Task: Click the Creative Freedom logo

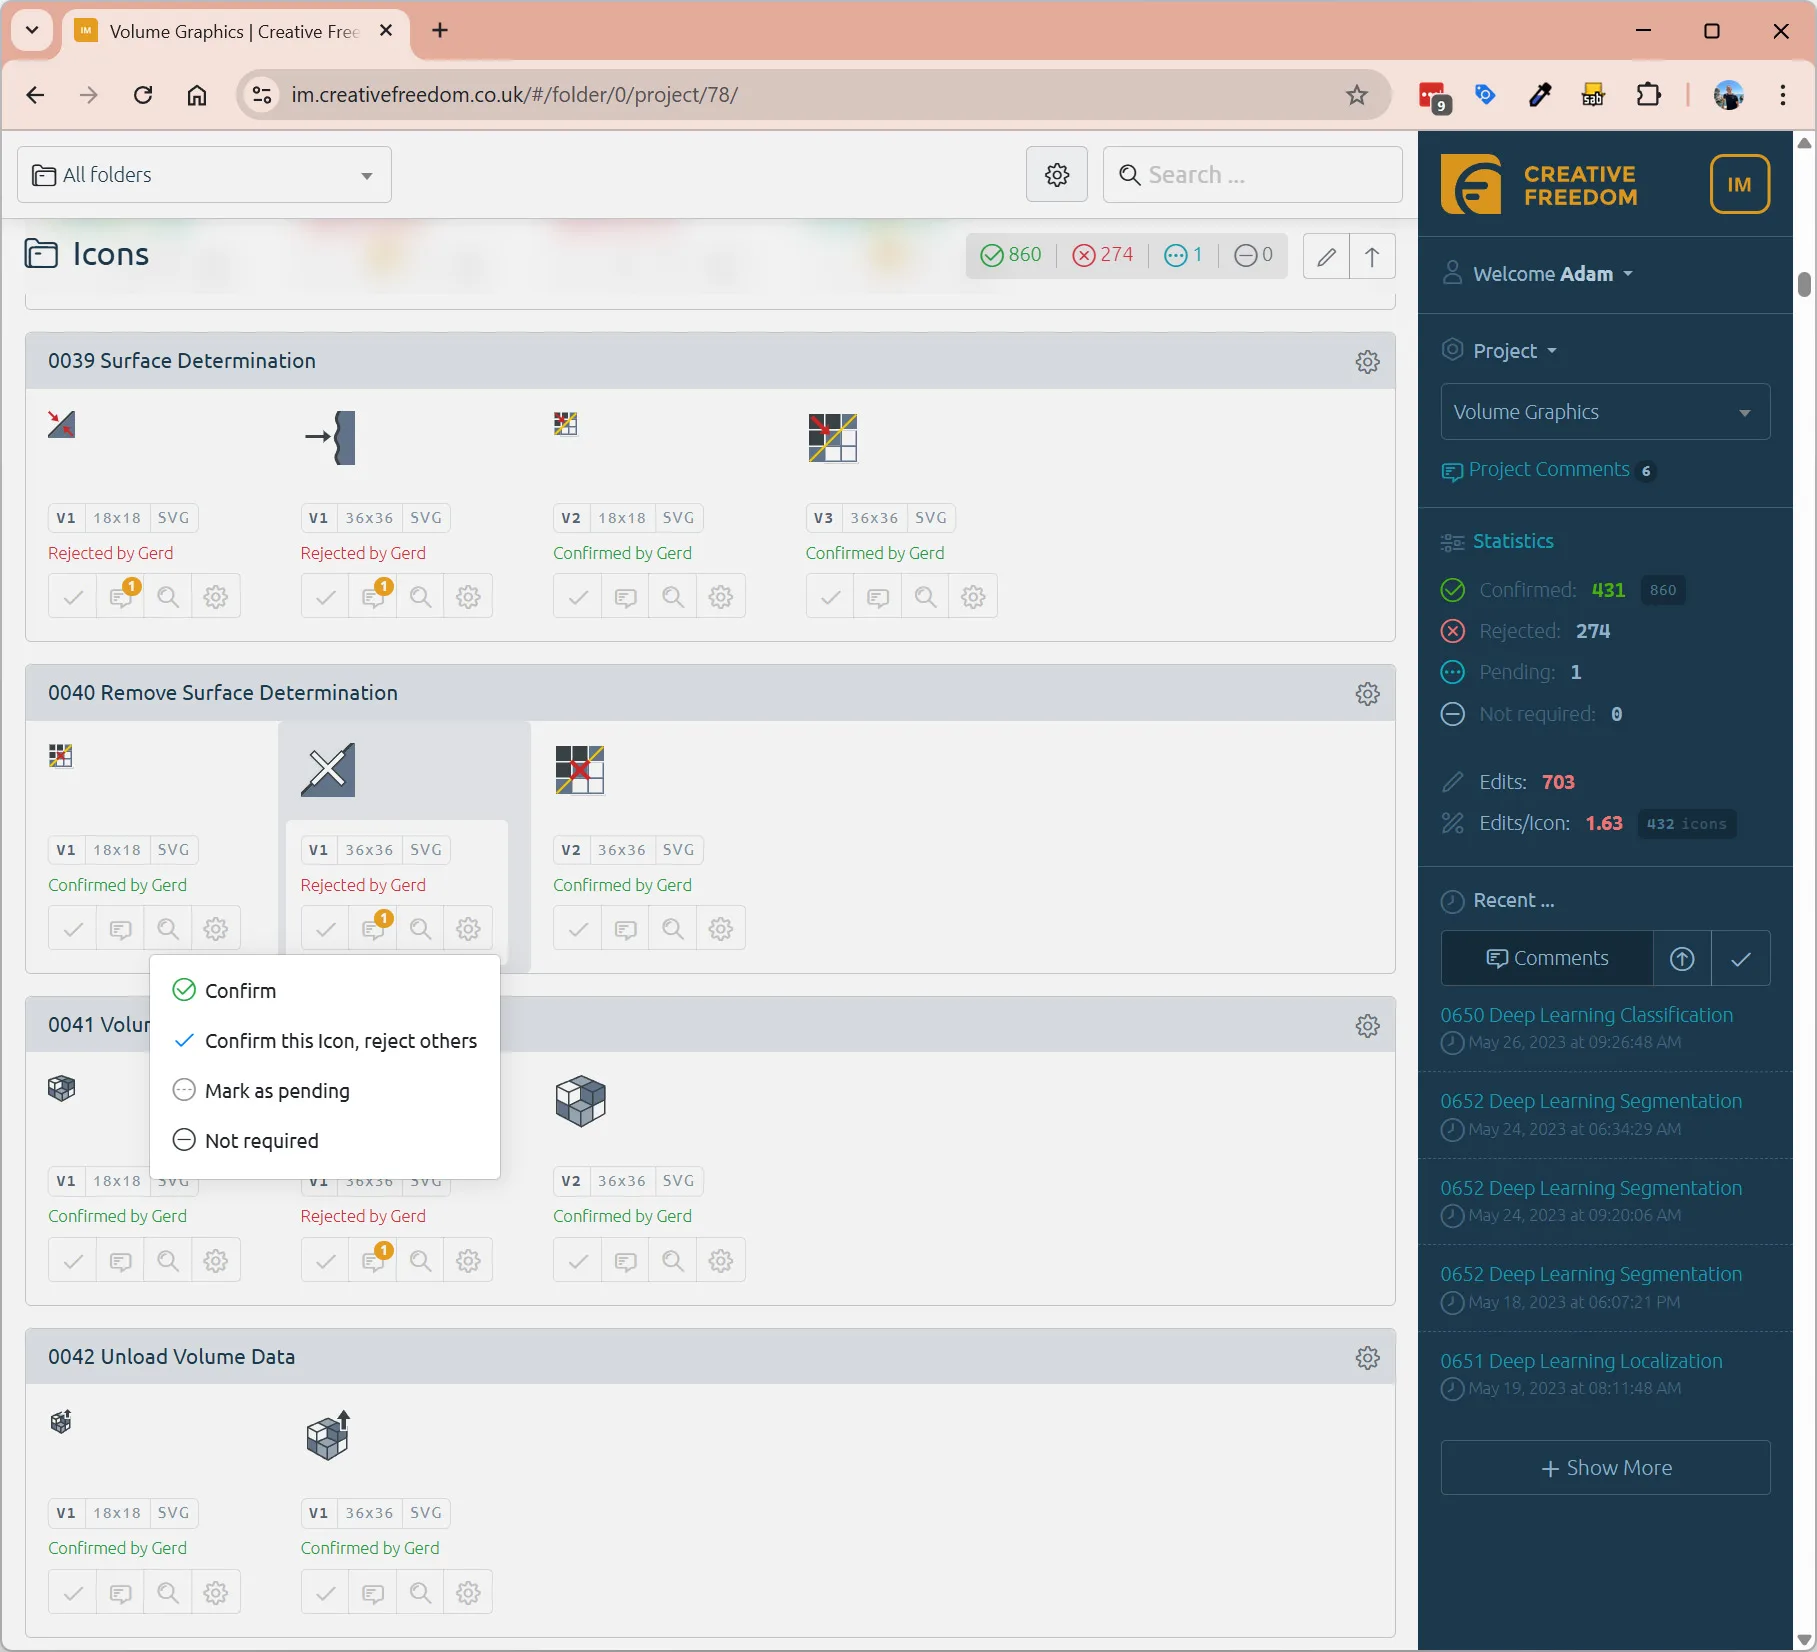Action: click(1539, 183)
